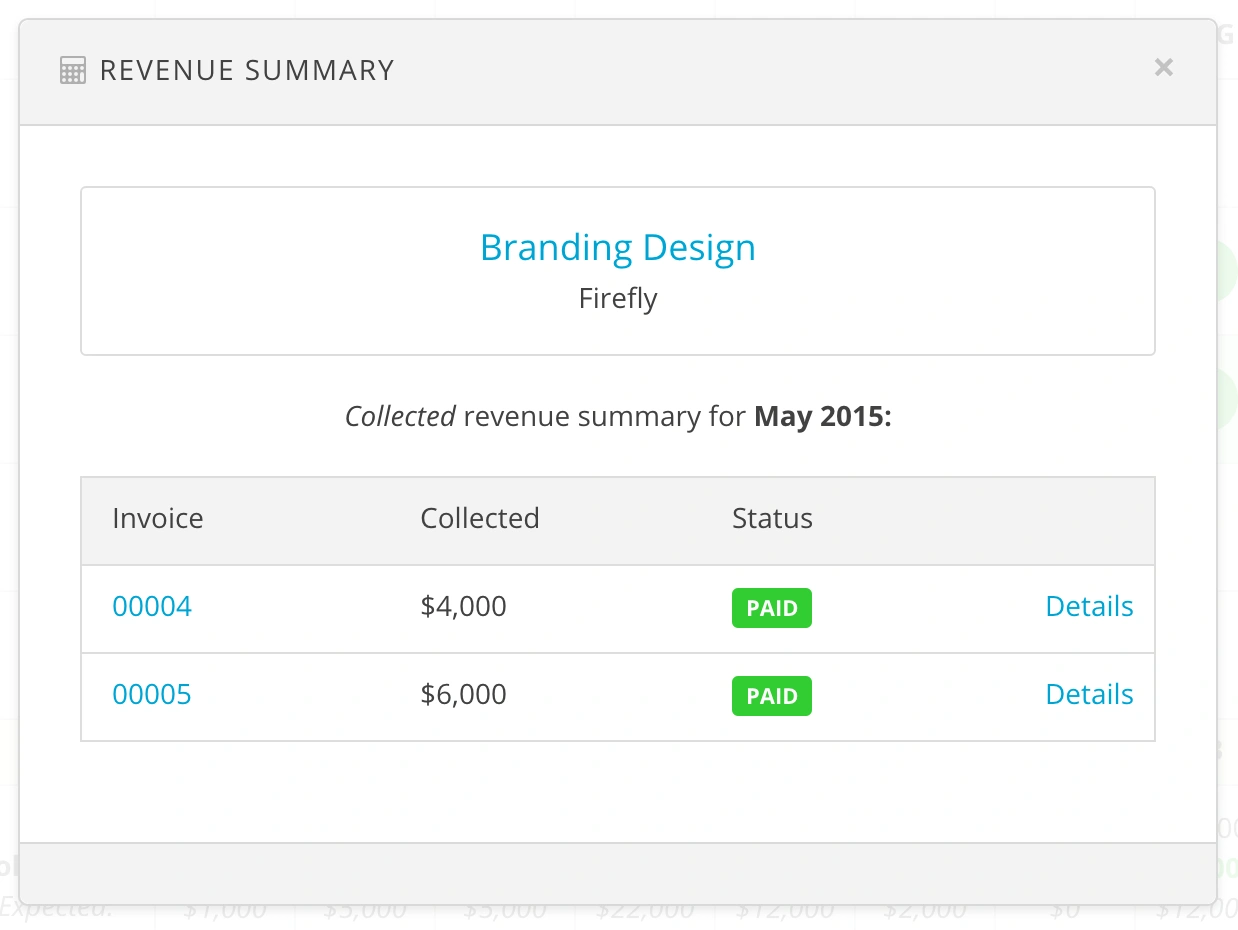
Task: Select the green paid status badge for invoice 00005
Action: click(x=771, y=695)
